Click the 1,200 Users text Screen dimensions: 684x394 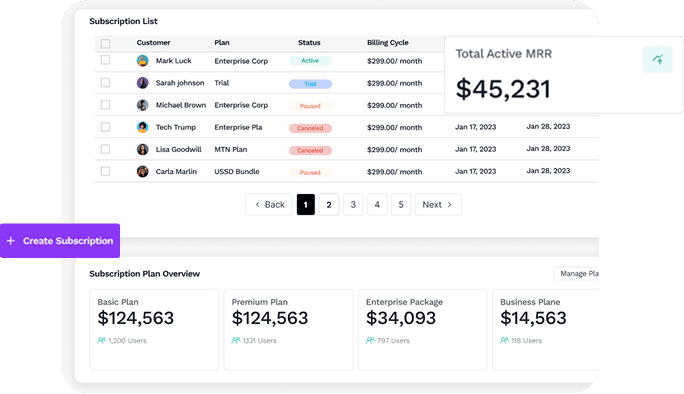pos(127,341)
